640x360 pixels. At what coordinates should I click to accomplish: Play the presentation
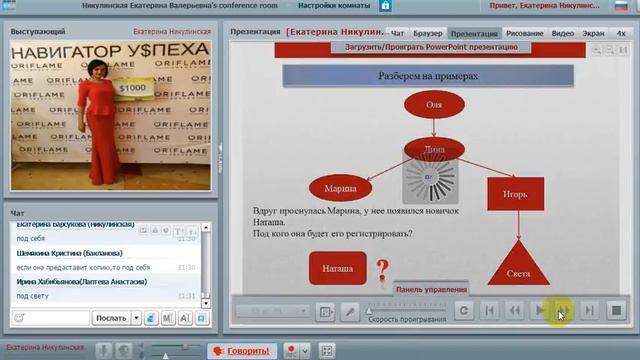[x=540, y=311]
